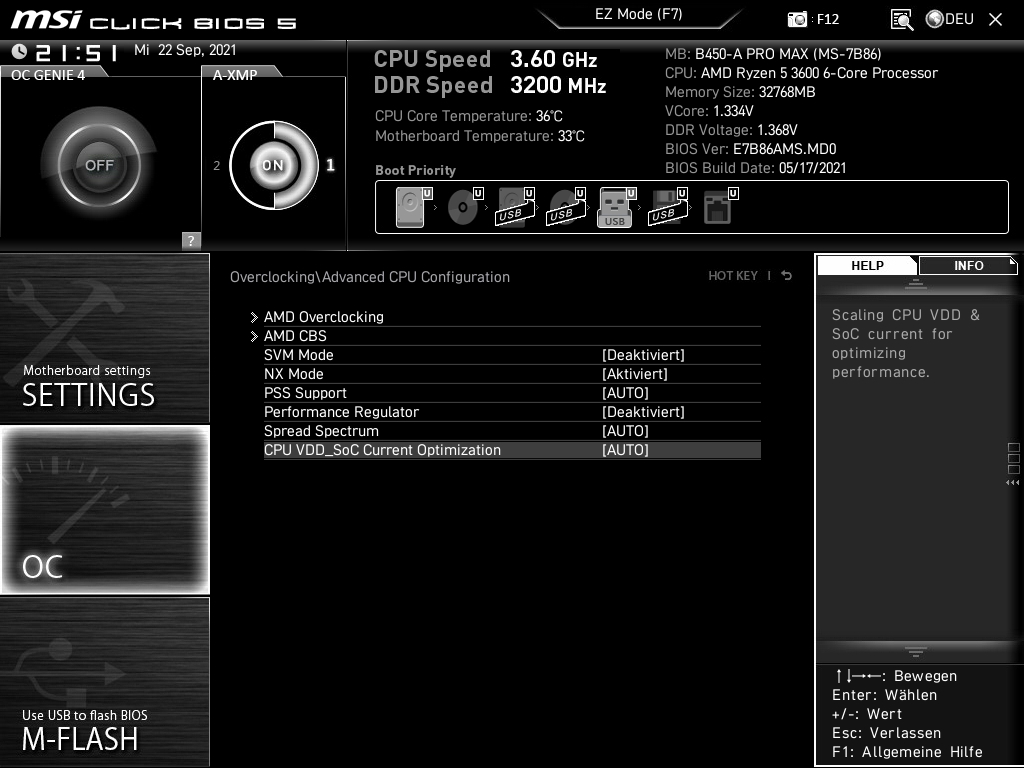Select the HELP tab
This screenshot has width=1024, height=768.
[867, 265]
